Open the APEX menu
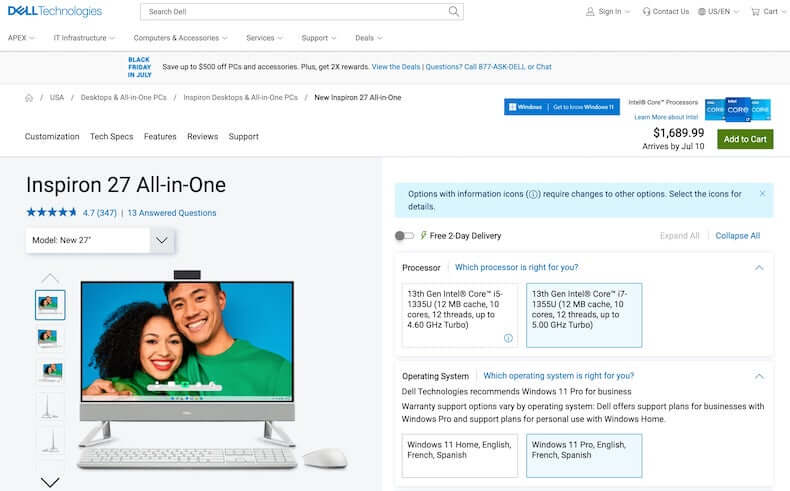Screen dimensions: 790x491 (x=21, y=38)
